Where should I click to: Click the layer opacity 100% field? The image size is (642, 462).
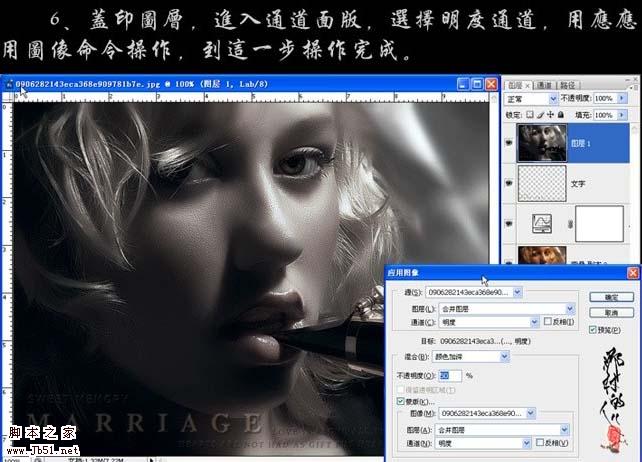[x=605, y=98]
